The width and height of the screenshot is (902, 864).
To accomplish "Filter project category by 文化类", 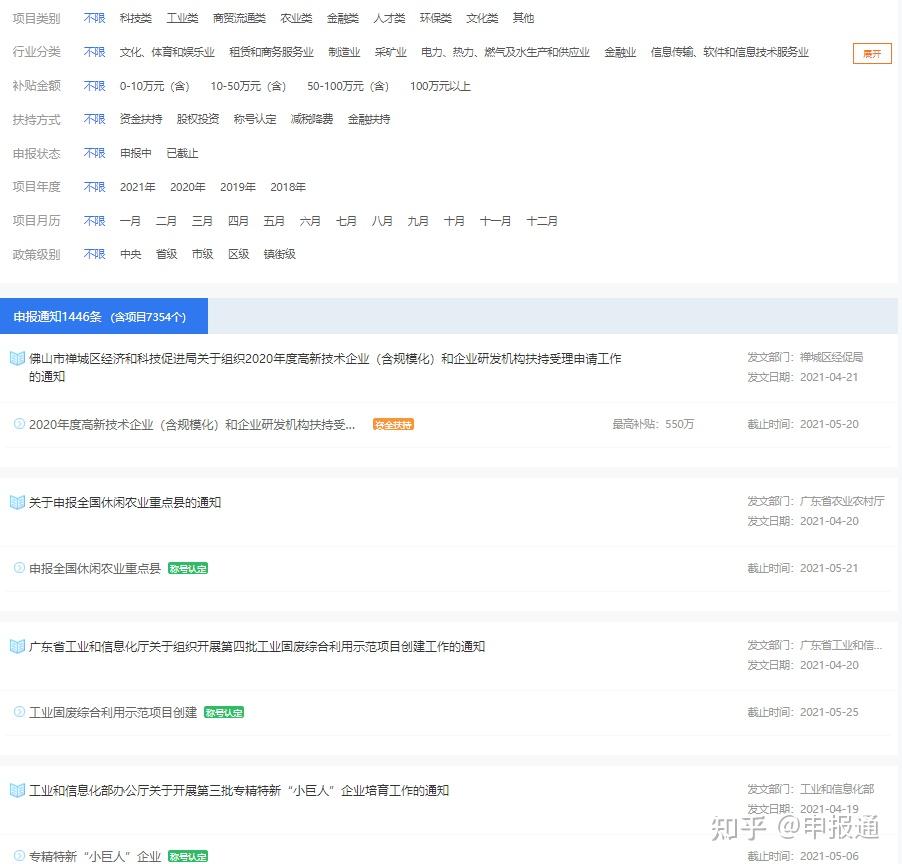I will click(x=482, y=18).
